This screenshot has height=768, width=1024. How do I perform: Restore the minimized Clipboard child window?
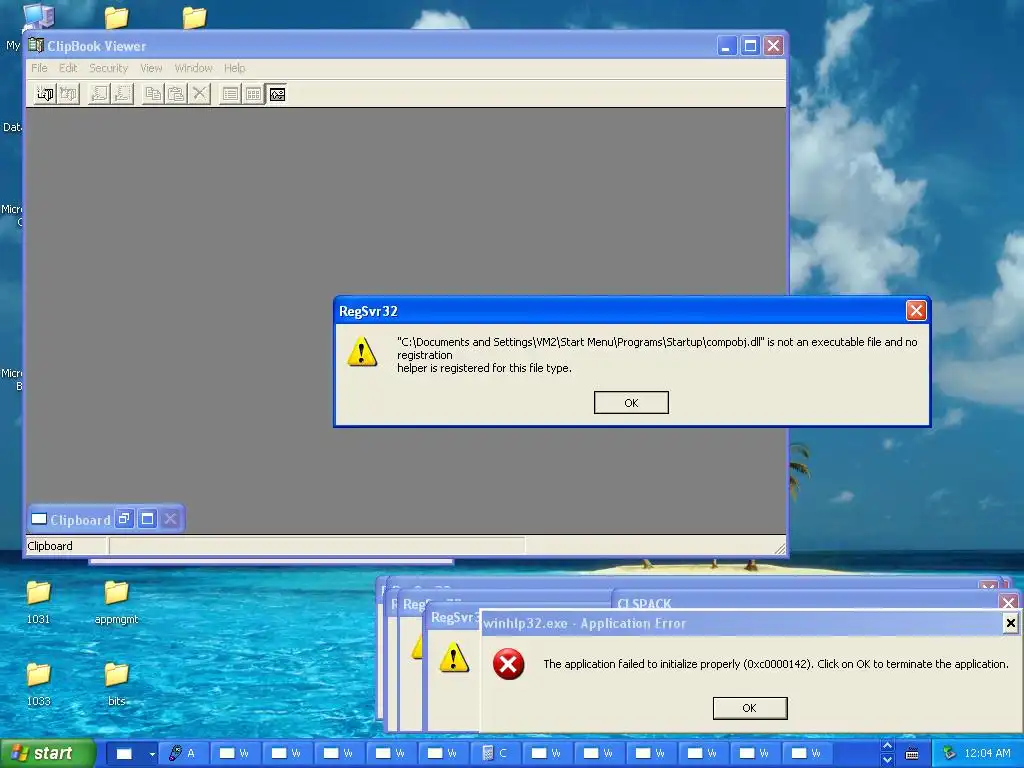[x=123, y=519]
